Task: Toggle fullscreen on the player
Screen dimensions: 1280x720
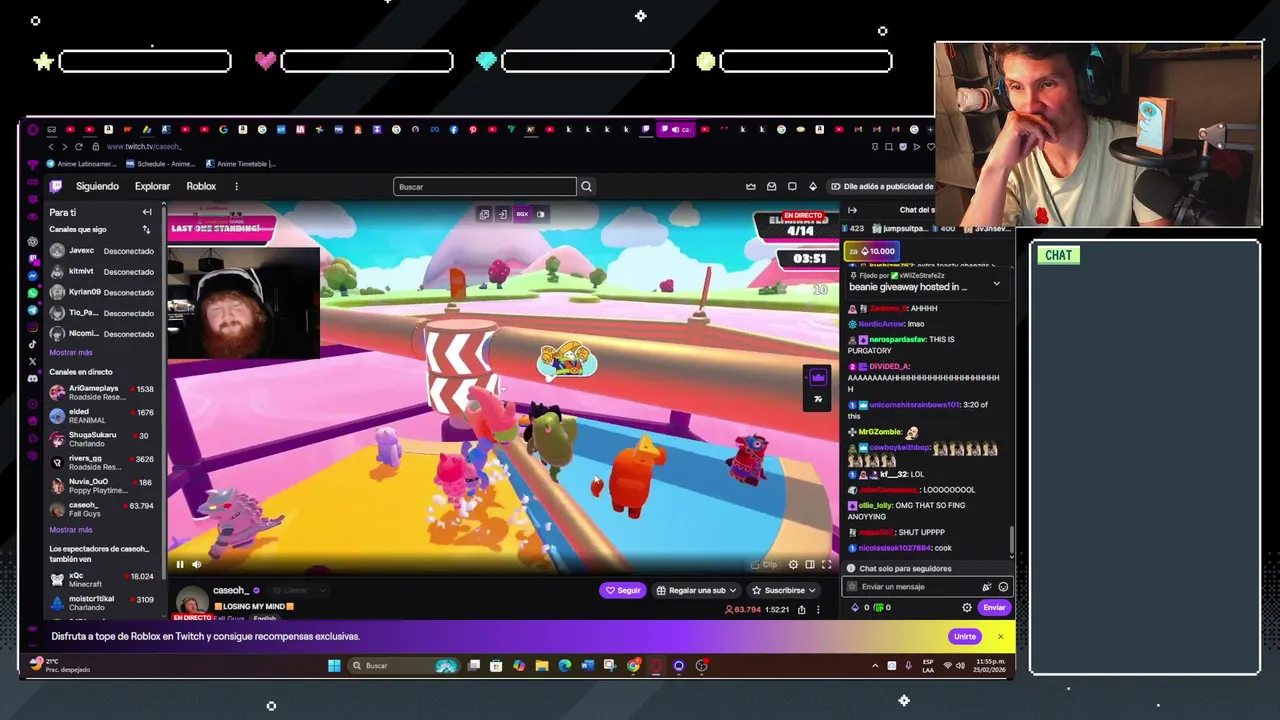Action: (x=826, y=564)
